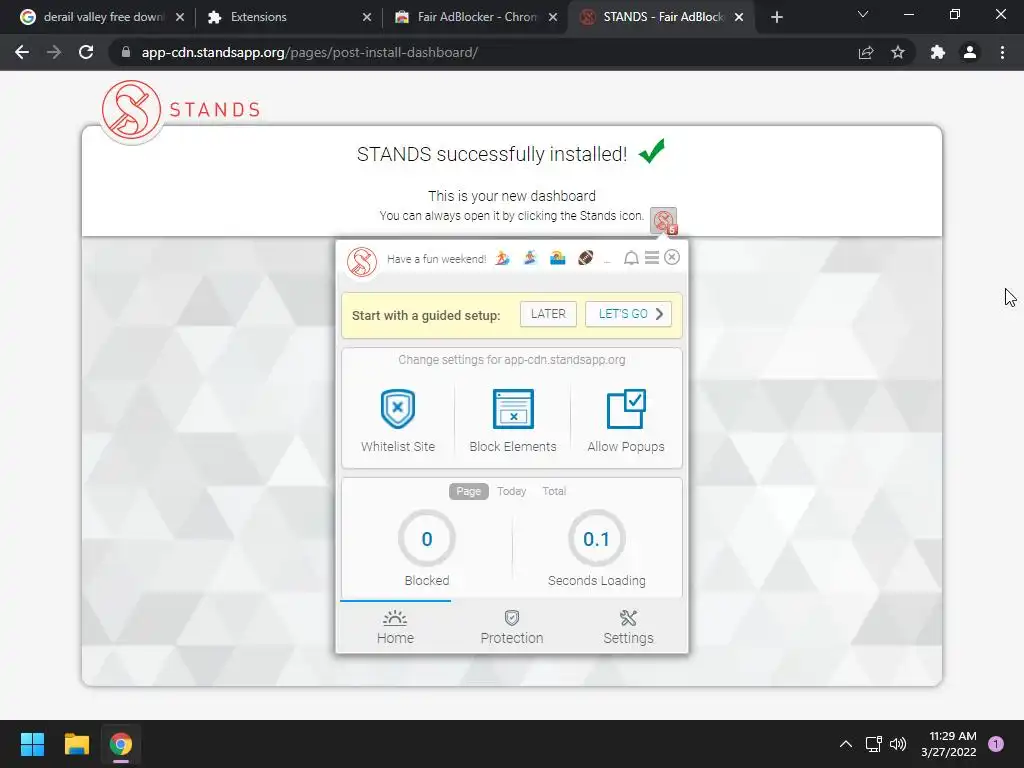This screenshot has width=1024, height=768.
Task: Share this page using share icon
Action: [x=866, y=52]
